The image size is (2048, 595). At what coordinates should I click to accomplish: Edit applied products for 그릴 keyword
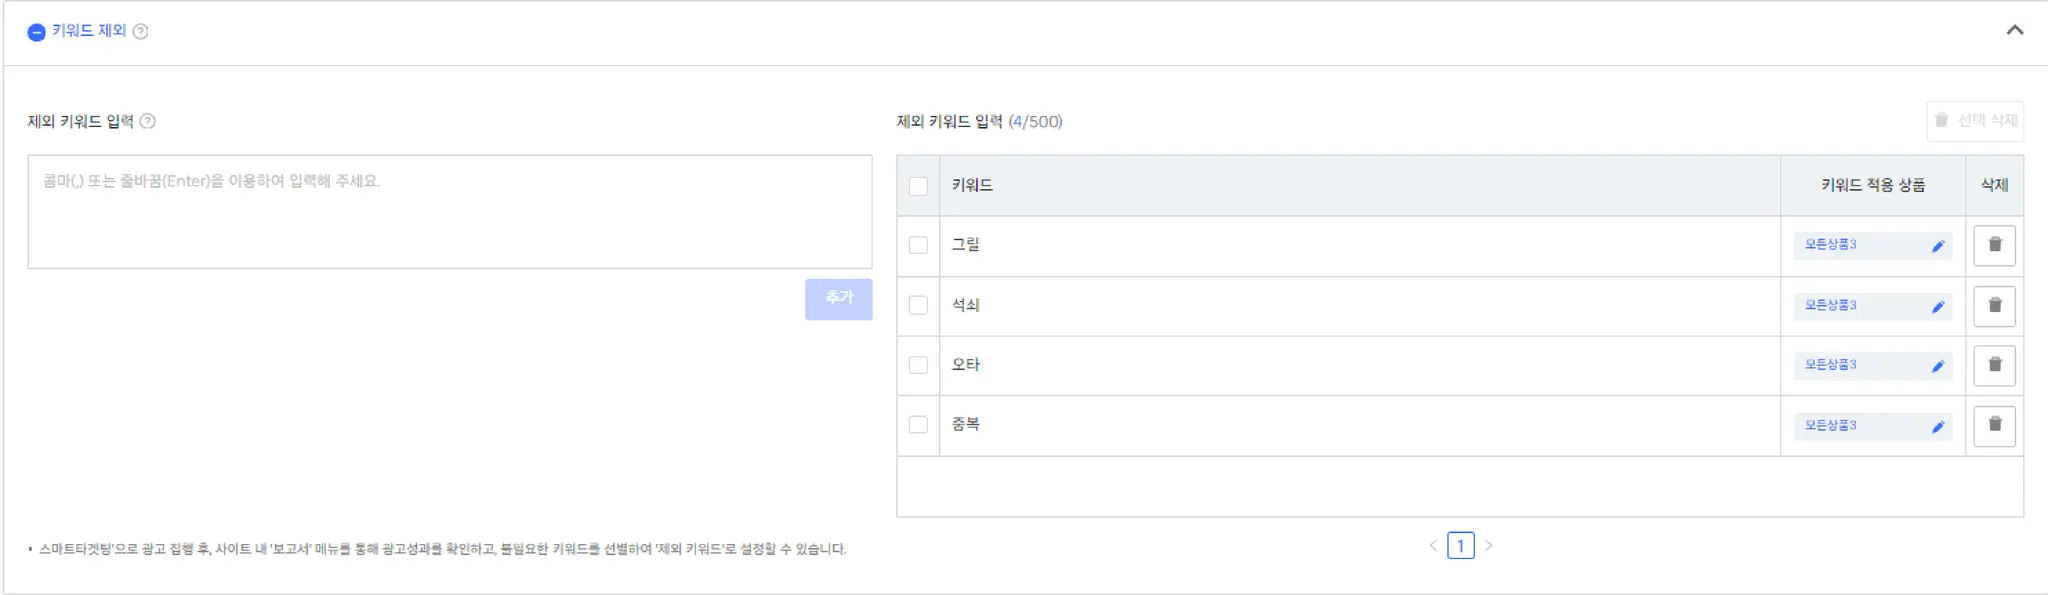[x=1937, y=246]
